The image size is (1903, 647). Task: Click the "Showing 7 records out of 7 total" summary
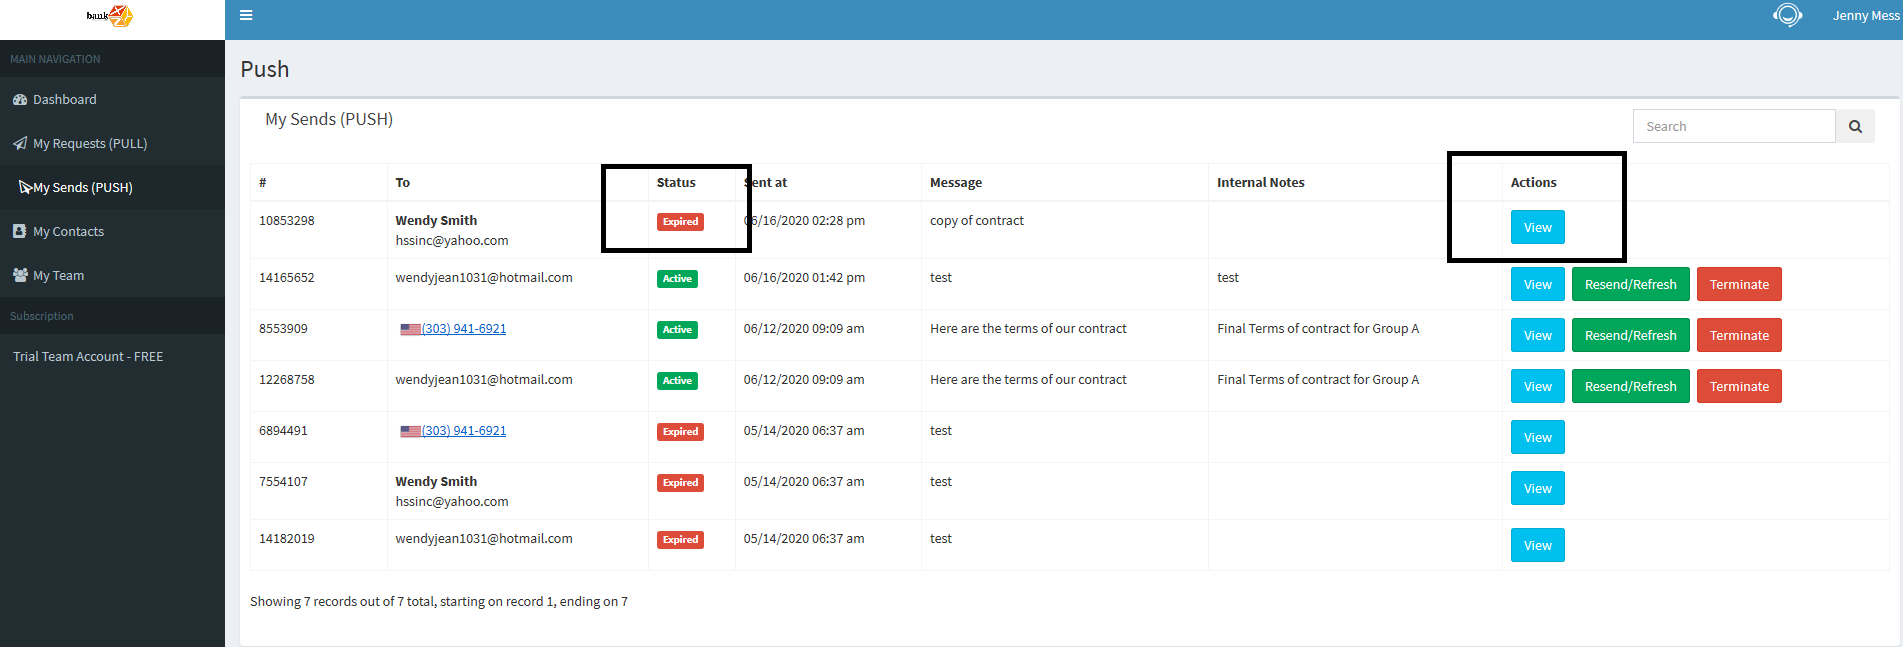point(439,601)
